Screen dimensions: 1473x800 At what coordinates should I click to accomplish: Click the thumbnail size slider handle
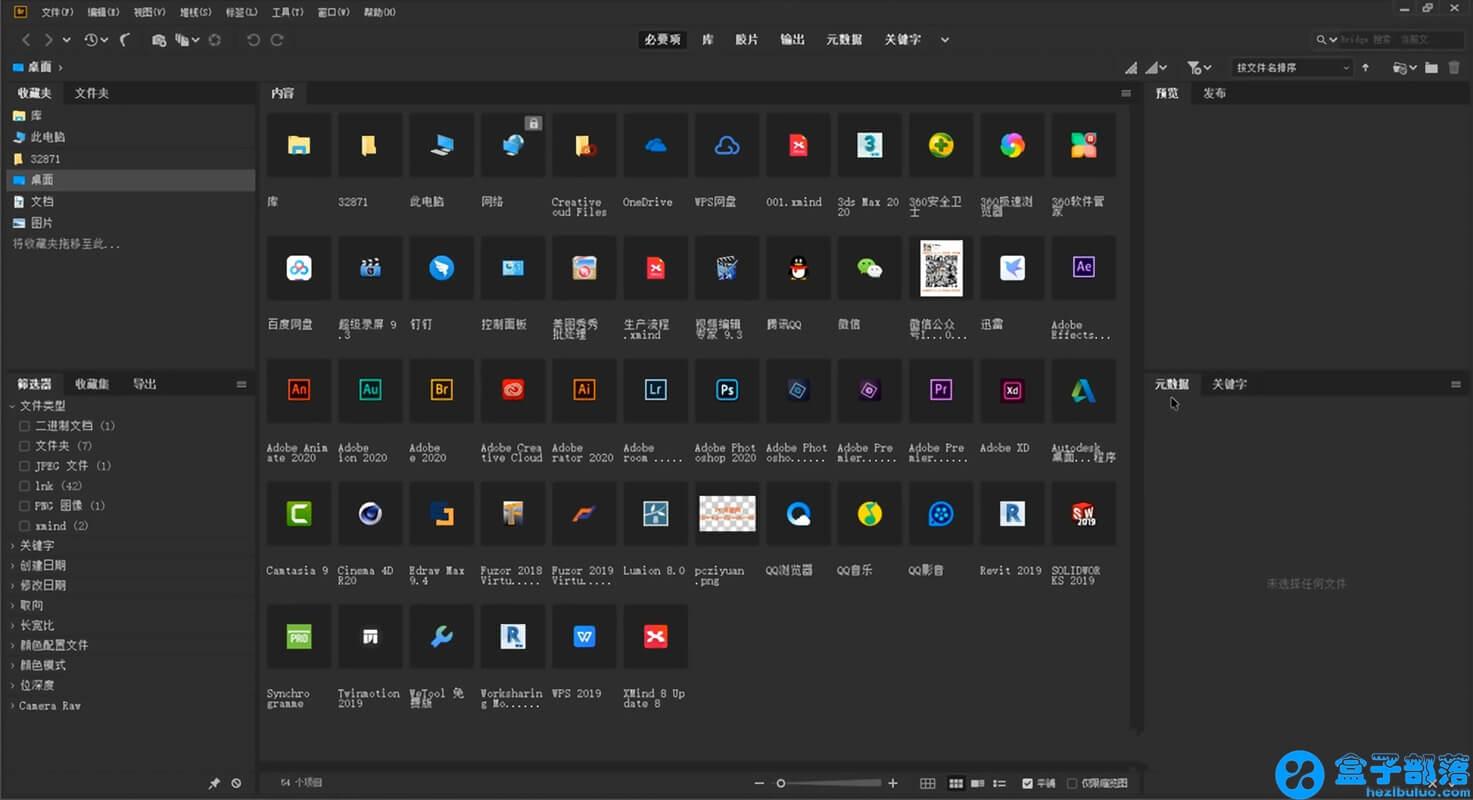click(781, 783)
